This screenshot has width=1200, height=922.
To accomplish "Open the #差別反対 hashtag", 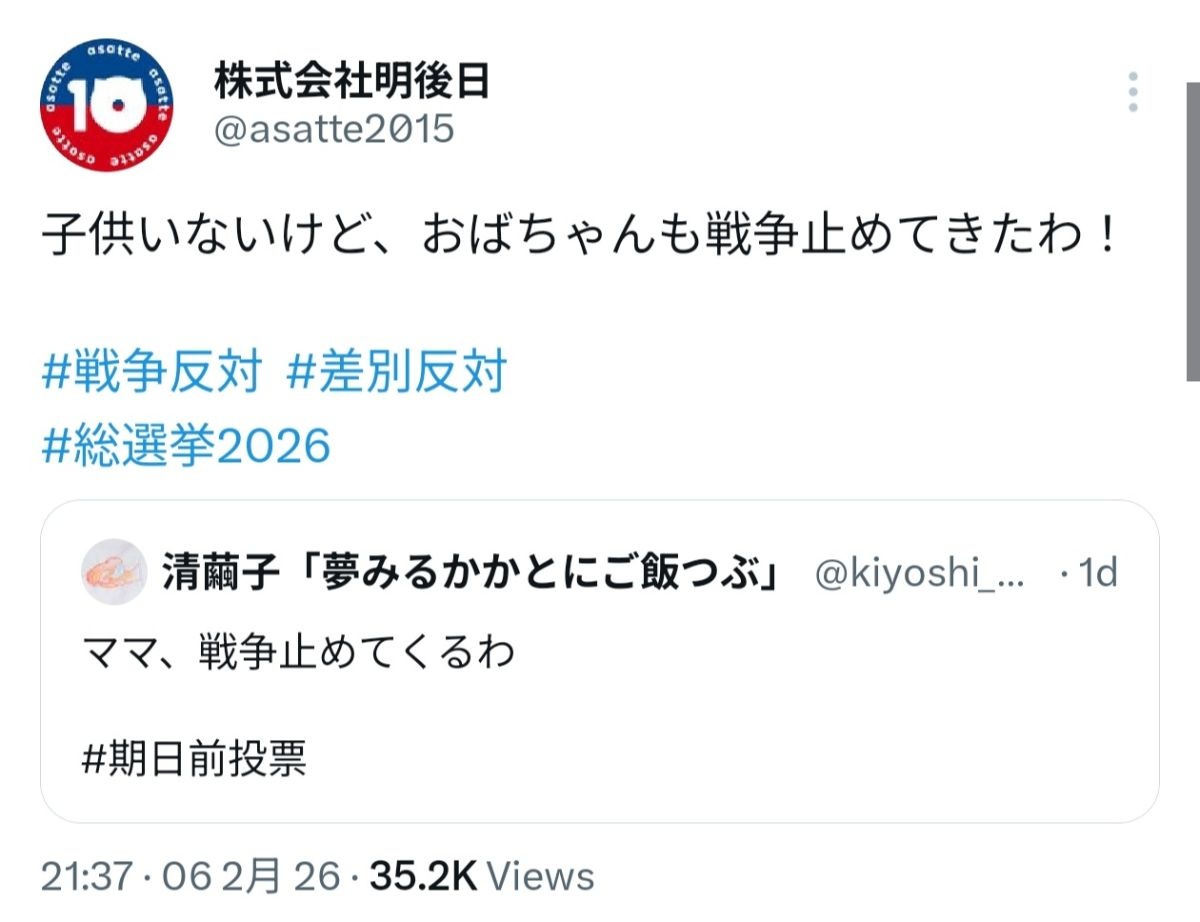I will [396, 373].
